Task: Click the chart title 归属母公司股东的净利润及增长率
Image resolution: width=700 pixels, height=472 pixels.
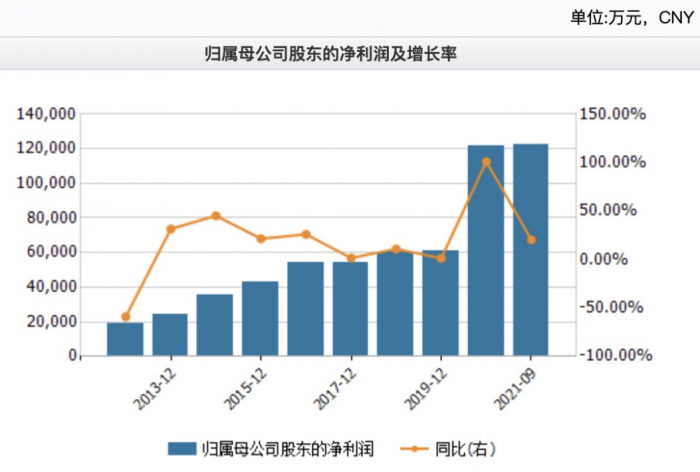Action: [331, 54]
